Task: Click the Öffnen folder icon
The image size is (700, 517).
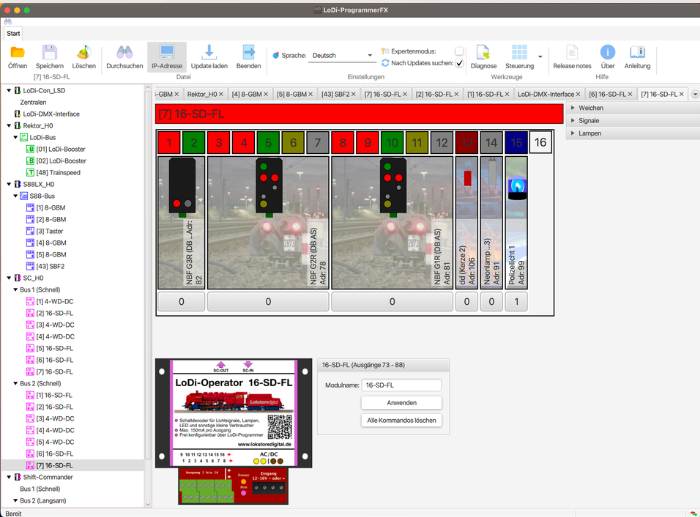Action: click(x=17, y=53)
